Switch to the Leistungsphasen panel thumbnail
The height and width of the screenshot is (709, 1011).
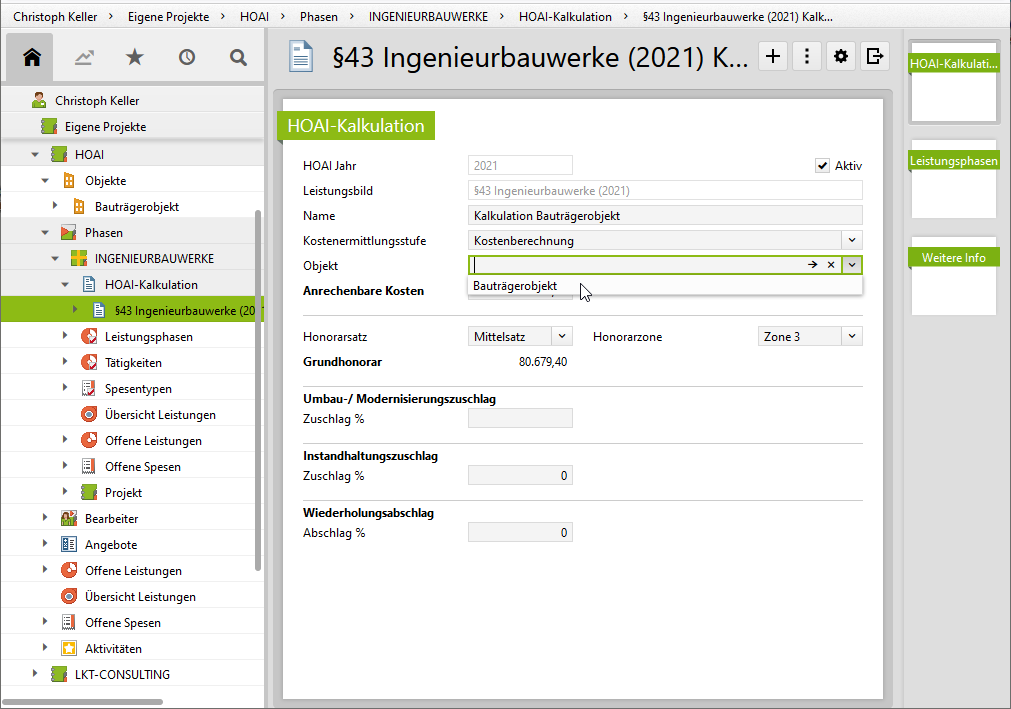953,179
